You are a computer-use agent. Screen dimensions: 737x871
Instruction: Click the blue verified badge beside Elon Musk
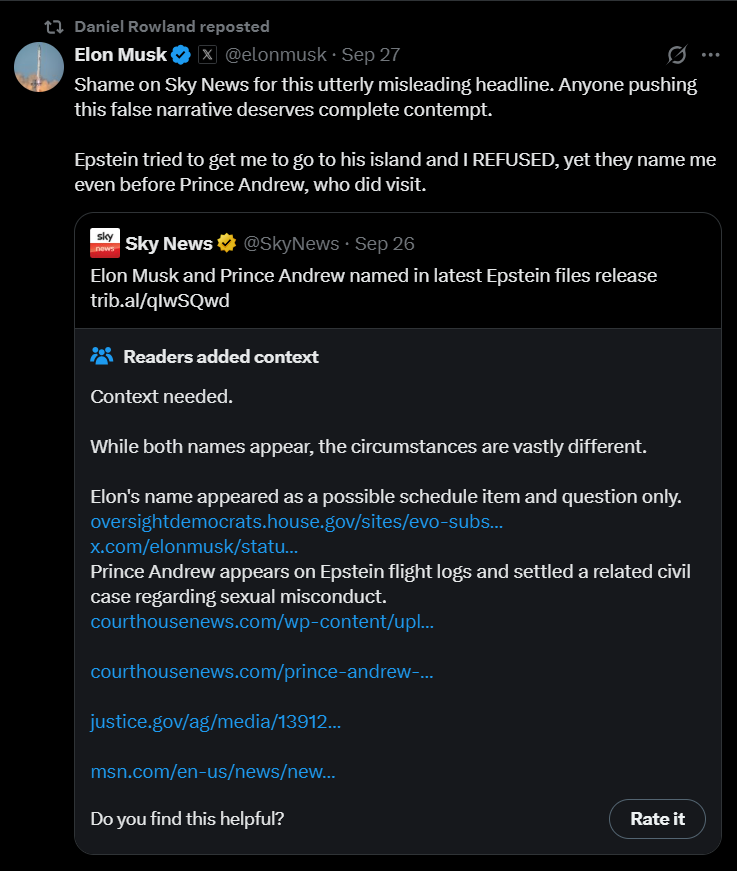[181, 54]
